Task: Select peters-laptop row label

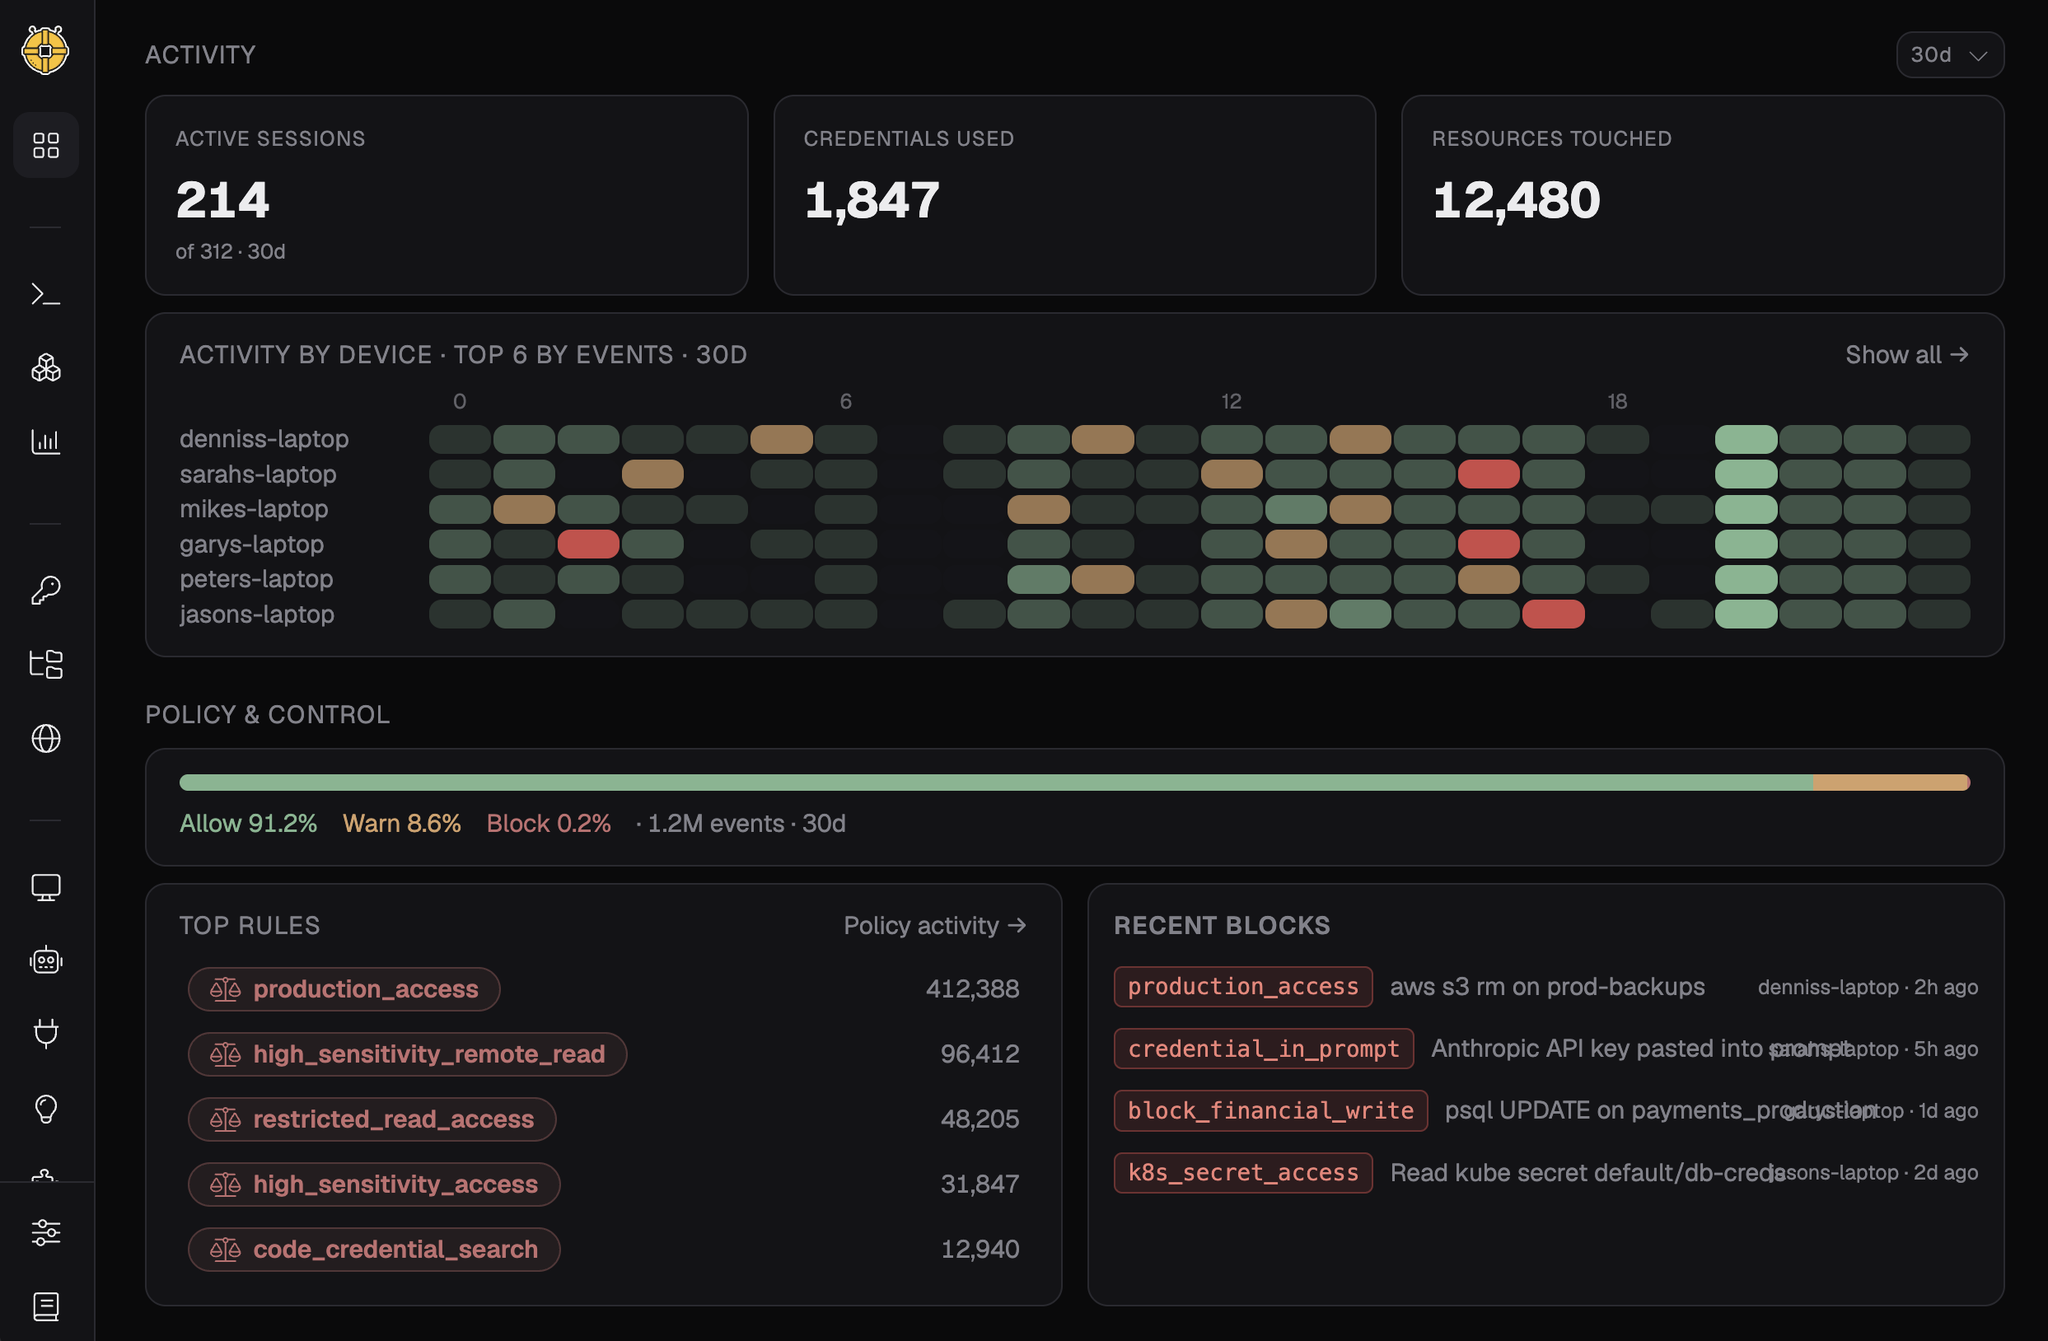Action: click(x=257, y=579)
